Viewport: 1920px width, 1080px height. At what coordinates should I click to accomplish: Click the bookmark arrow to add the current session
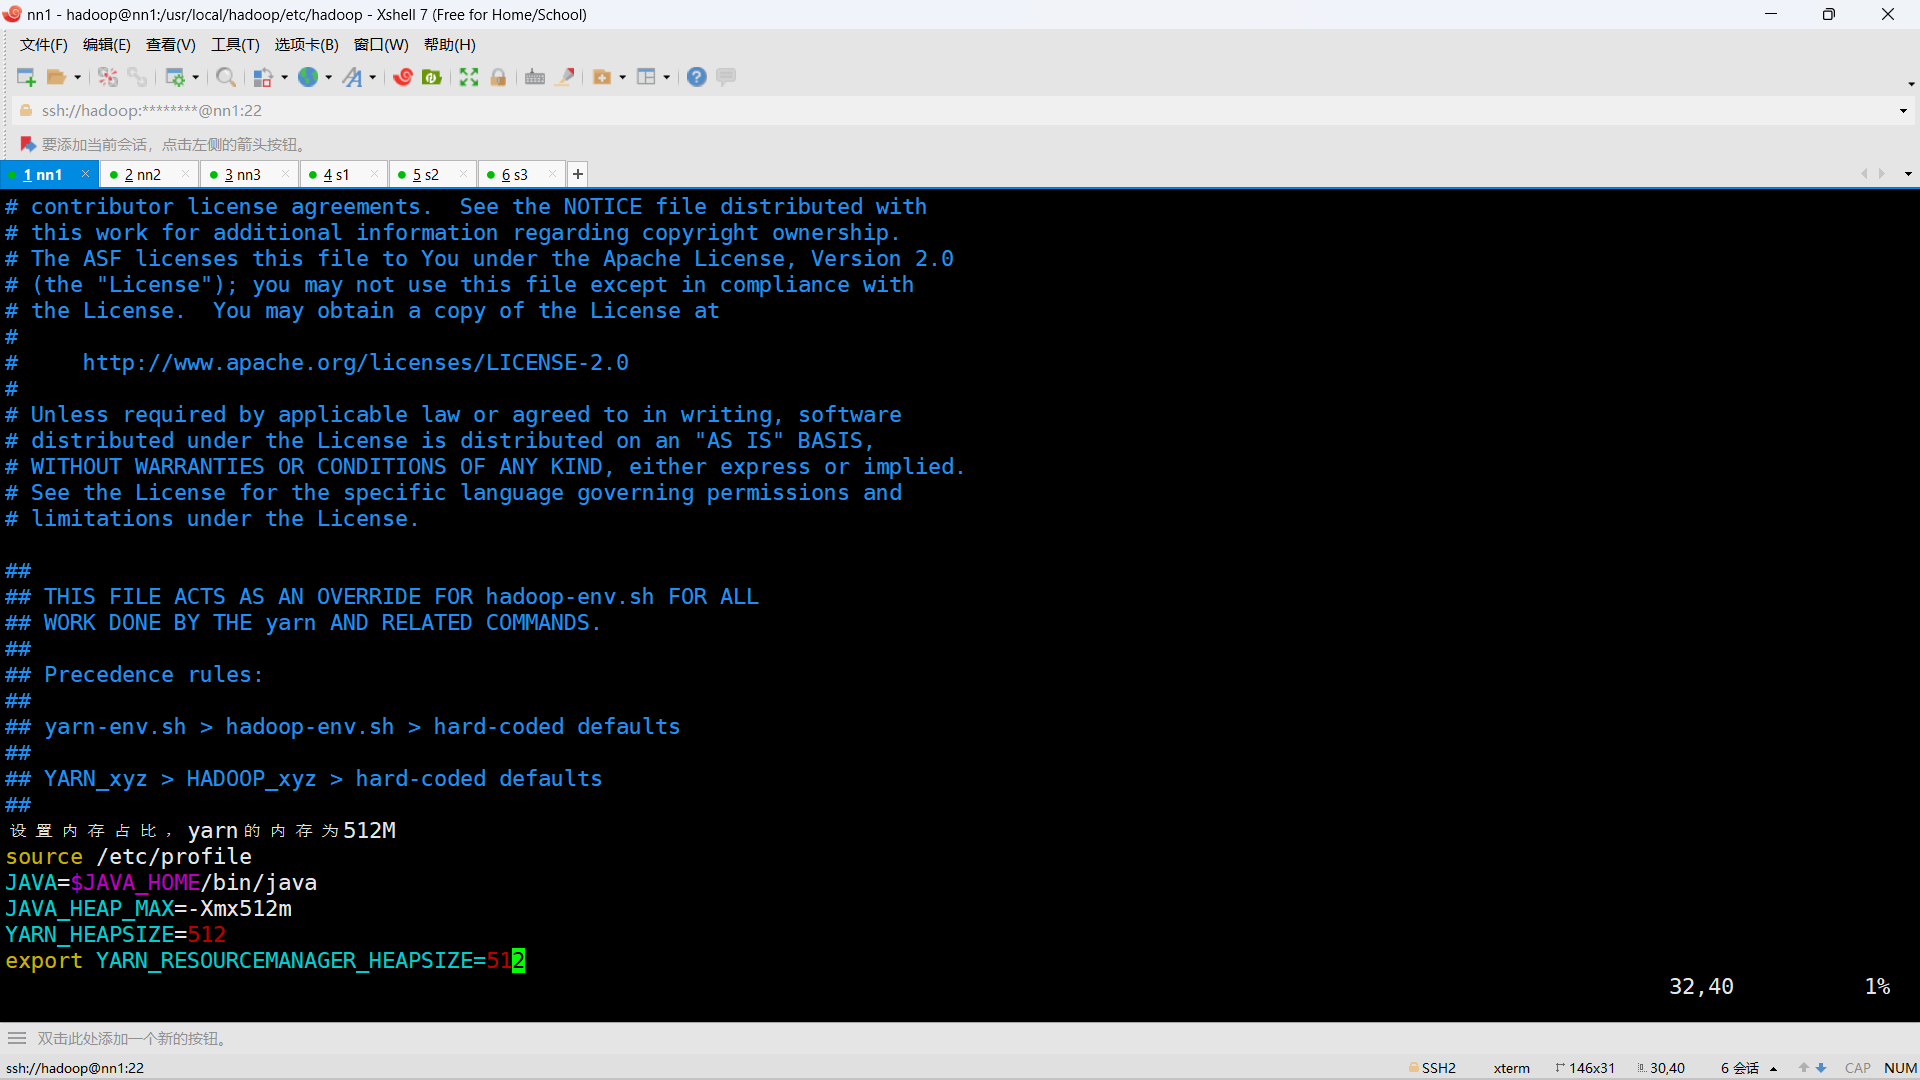[x=27, y=144]
